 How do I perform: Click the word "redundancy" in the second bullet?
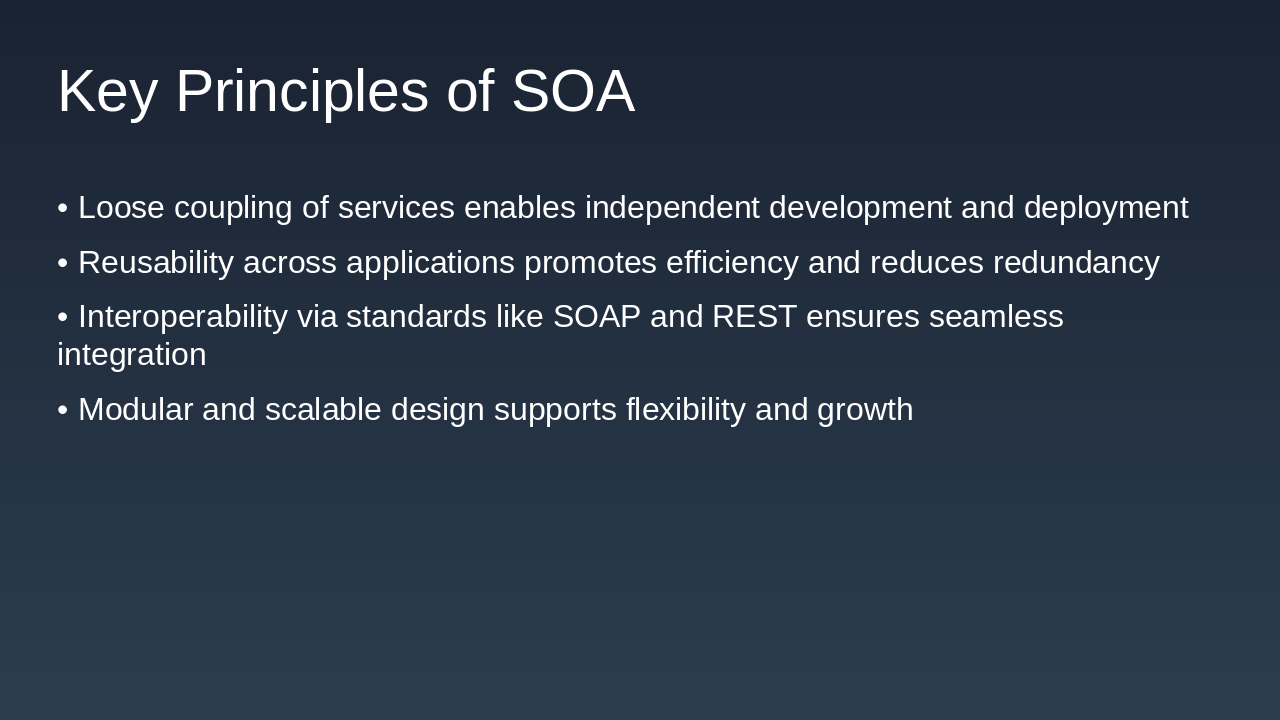(x=1076, y=263)
